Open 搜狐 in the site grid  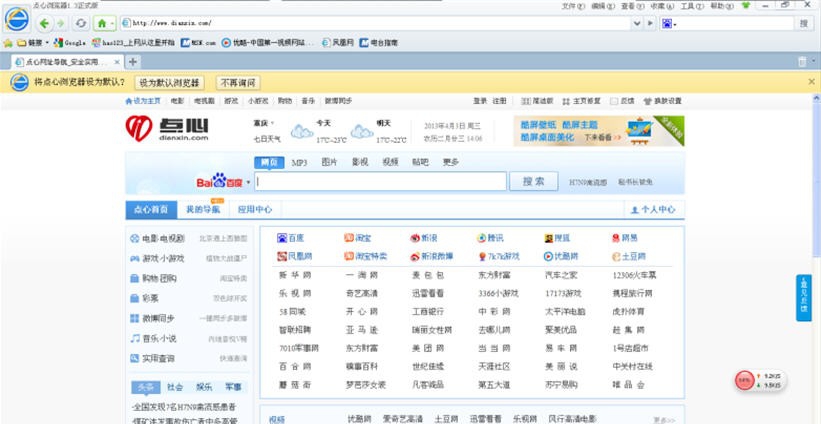pos(557,238)
